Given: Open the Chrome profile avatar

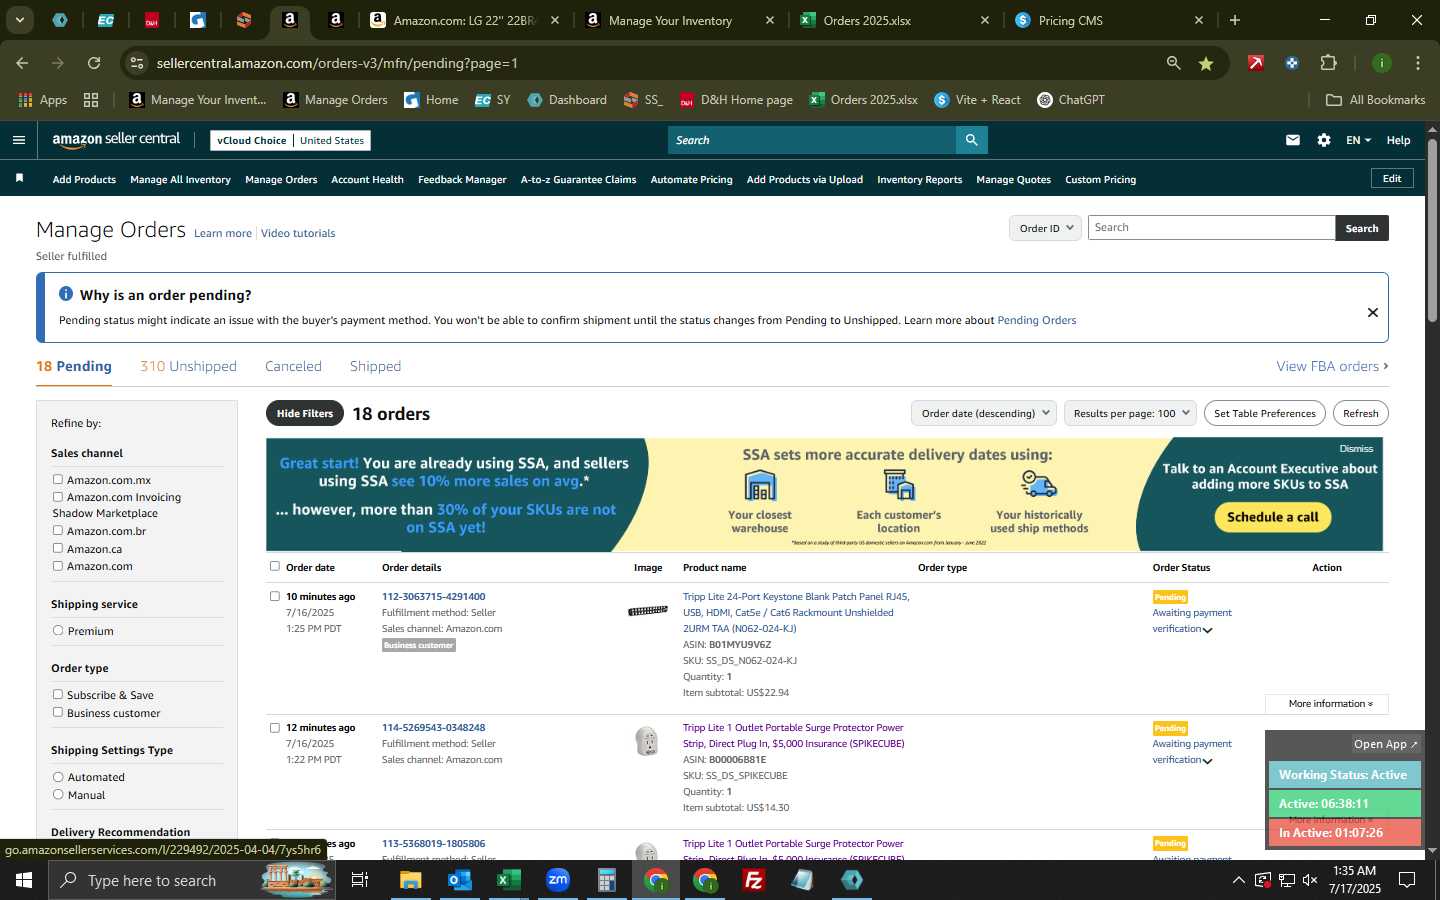Looking at the screenshot, I should coord(1382,63).
